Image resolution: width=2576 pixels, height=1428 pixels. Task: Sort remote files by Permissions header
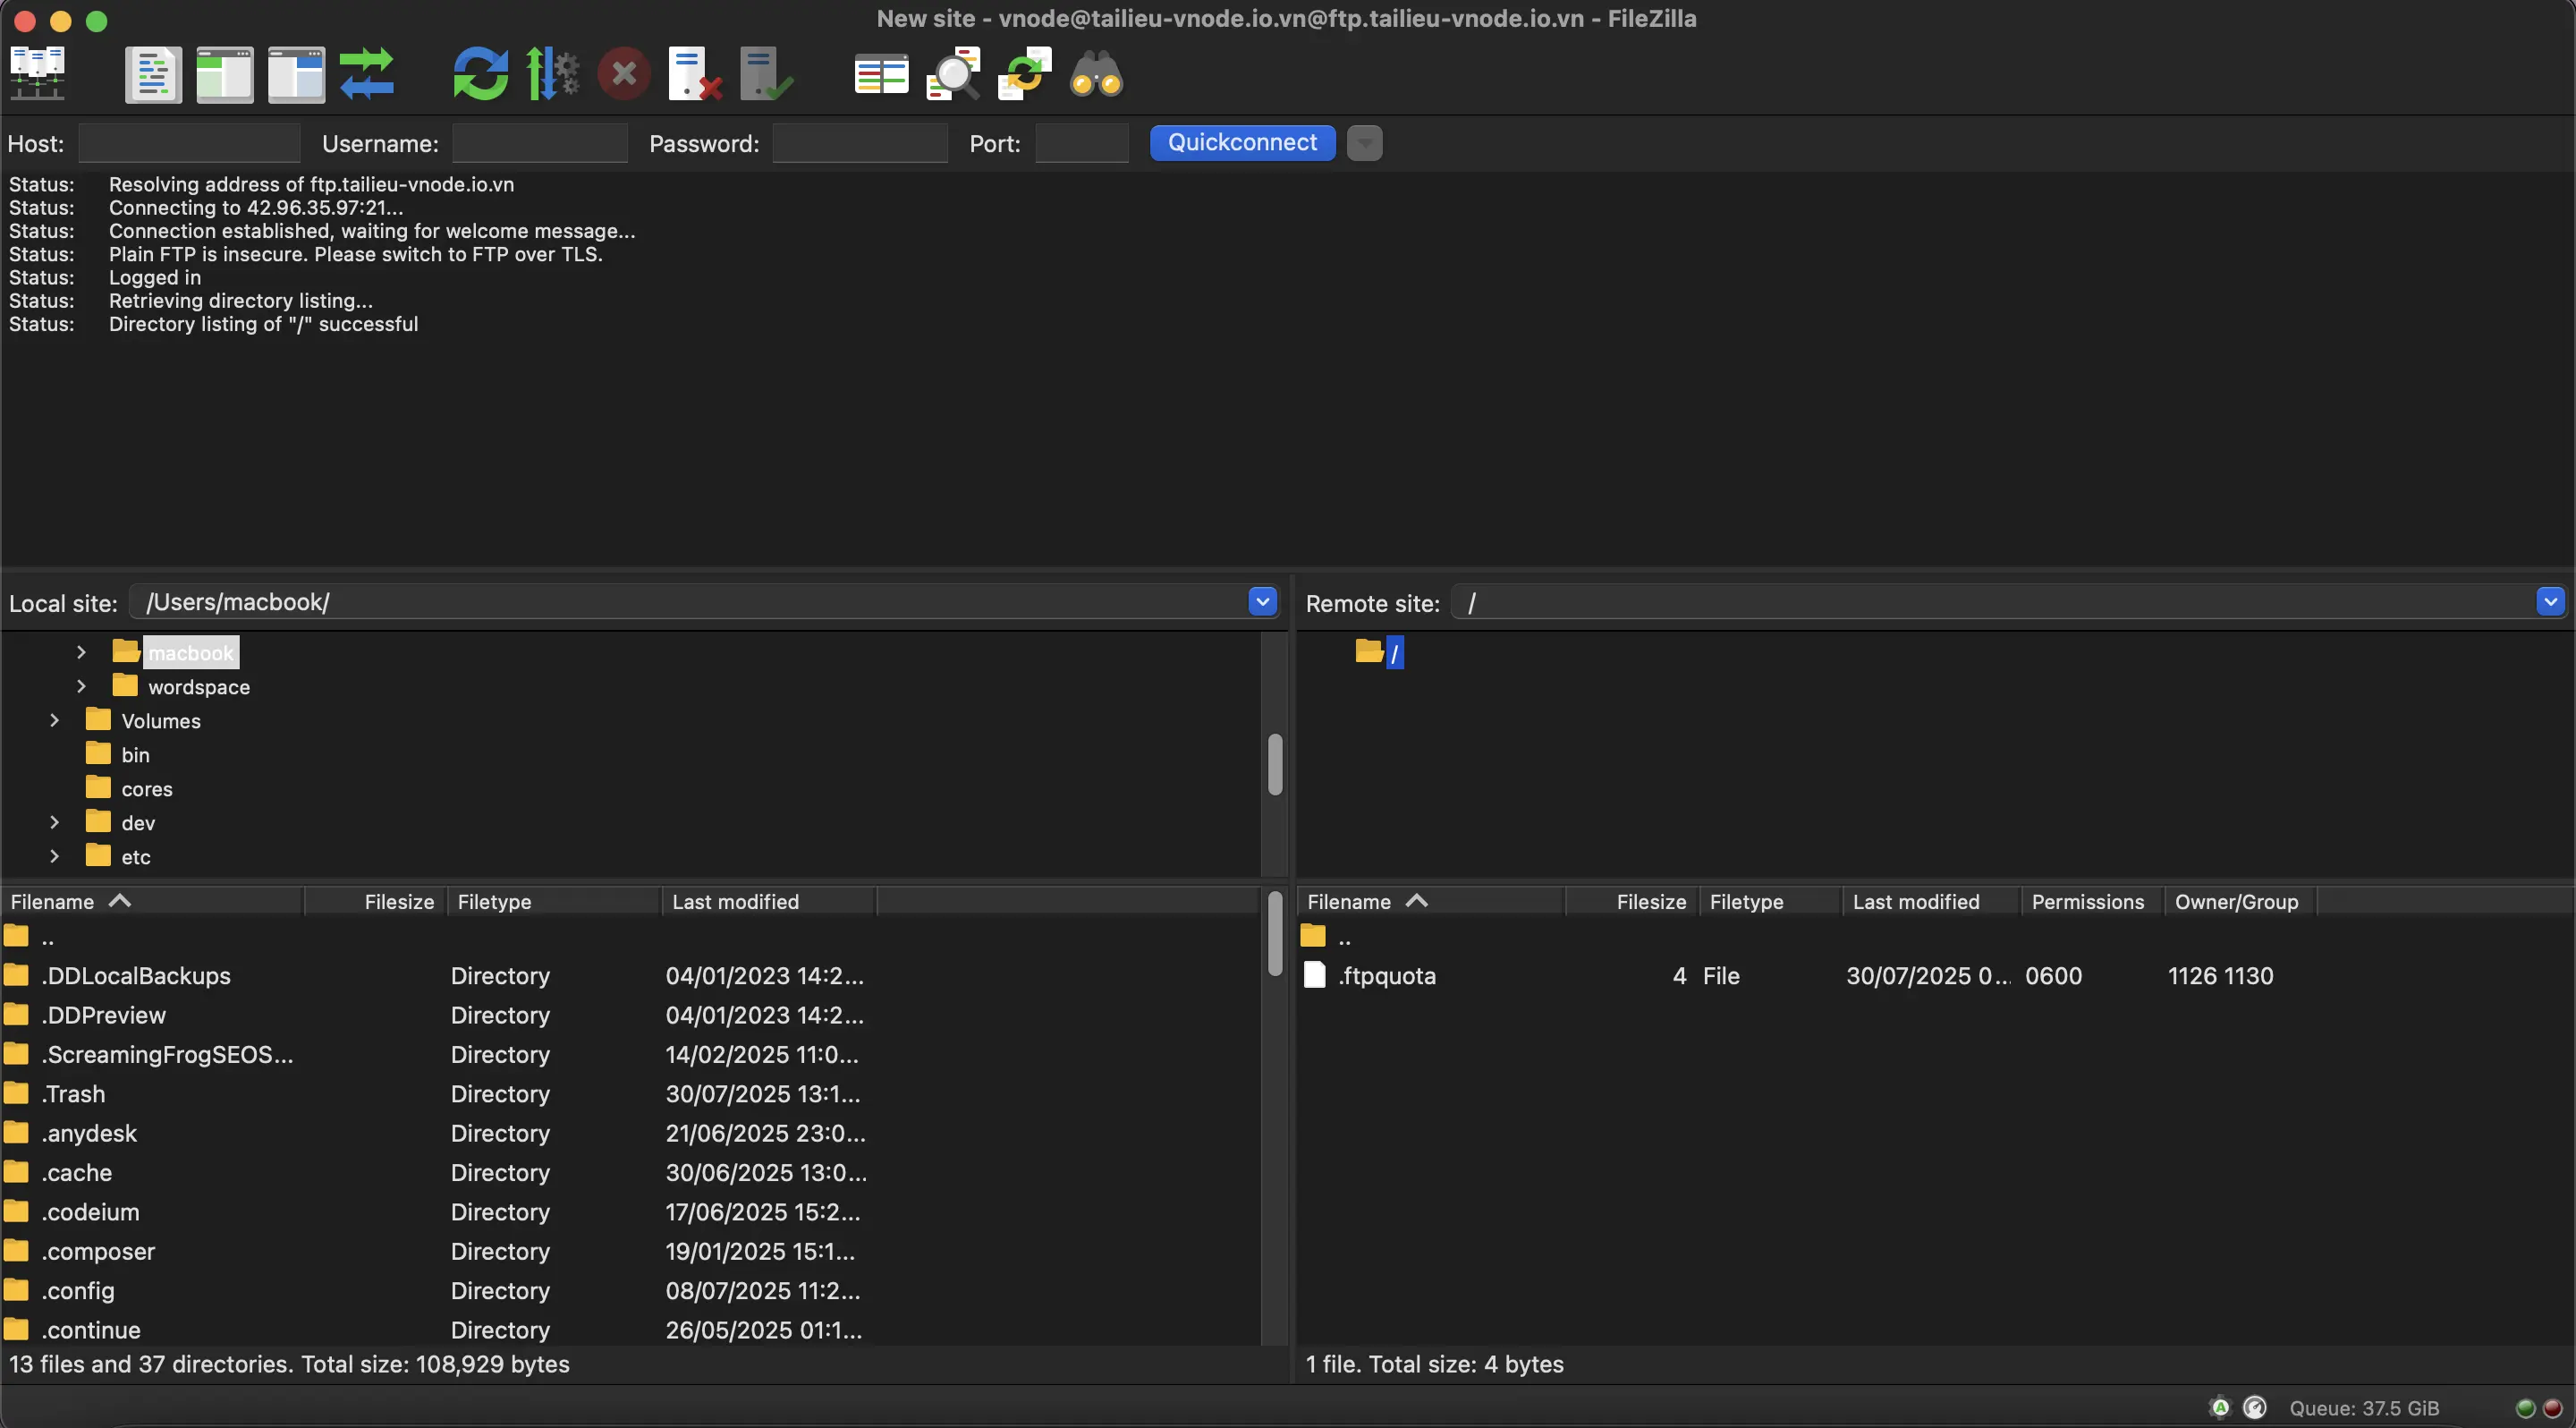tap(2092, 901)
